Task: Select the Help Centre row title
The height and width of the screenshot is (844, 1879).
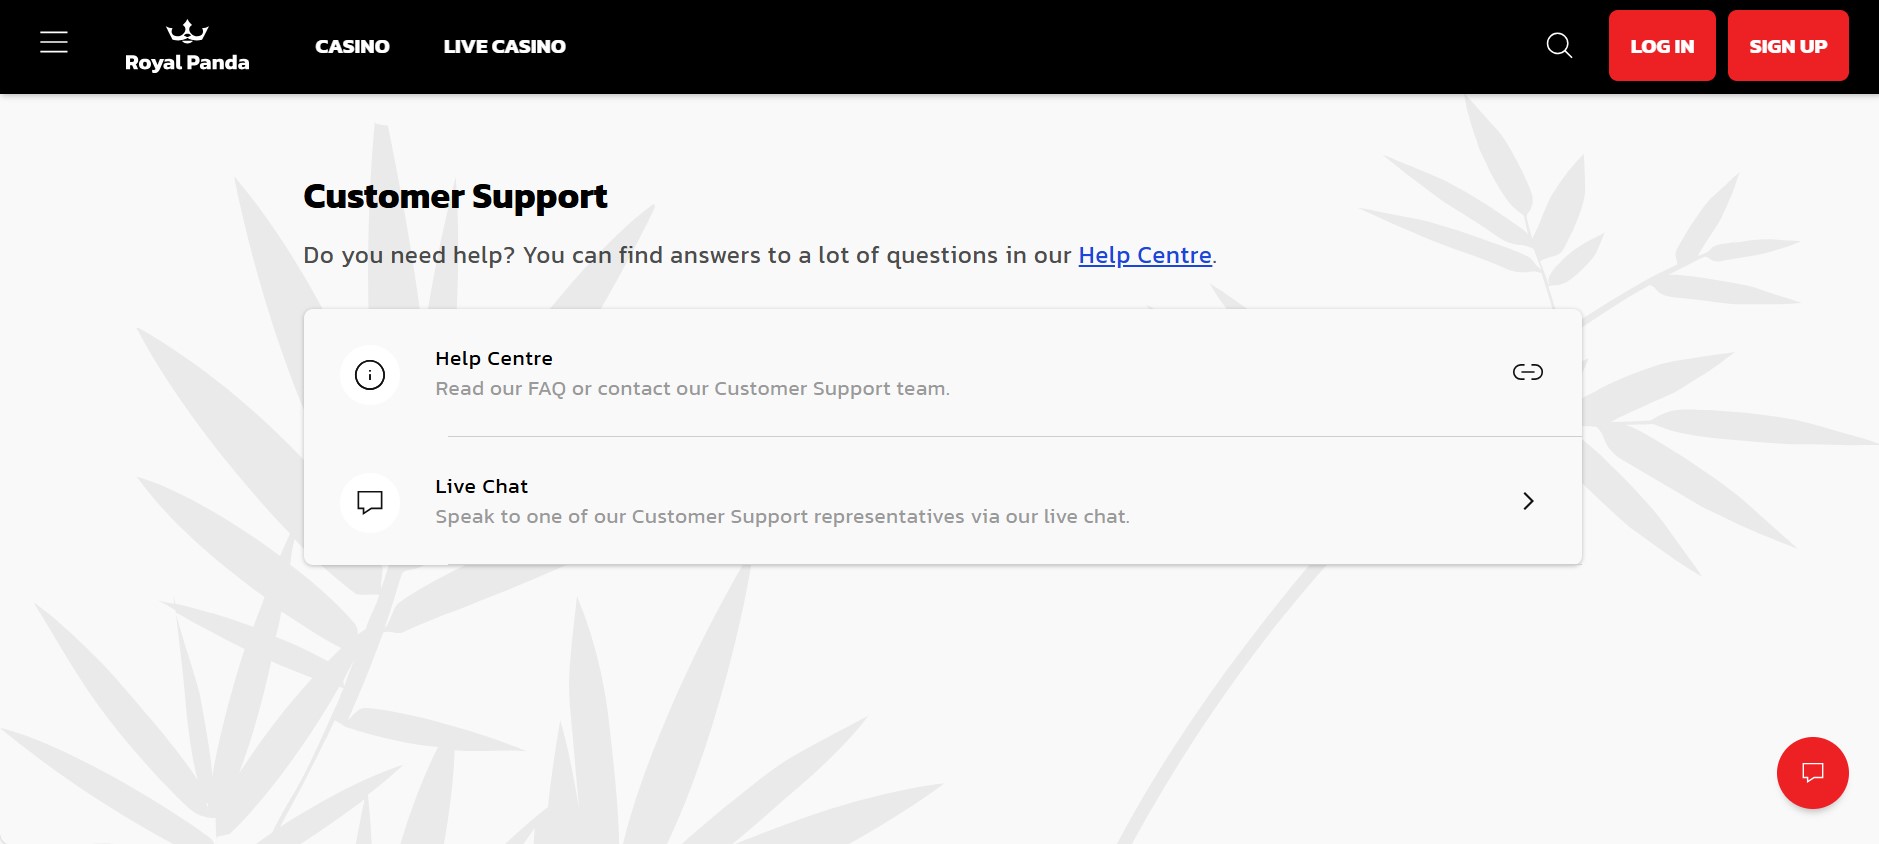Action: click(x=493, y=359)
